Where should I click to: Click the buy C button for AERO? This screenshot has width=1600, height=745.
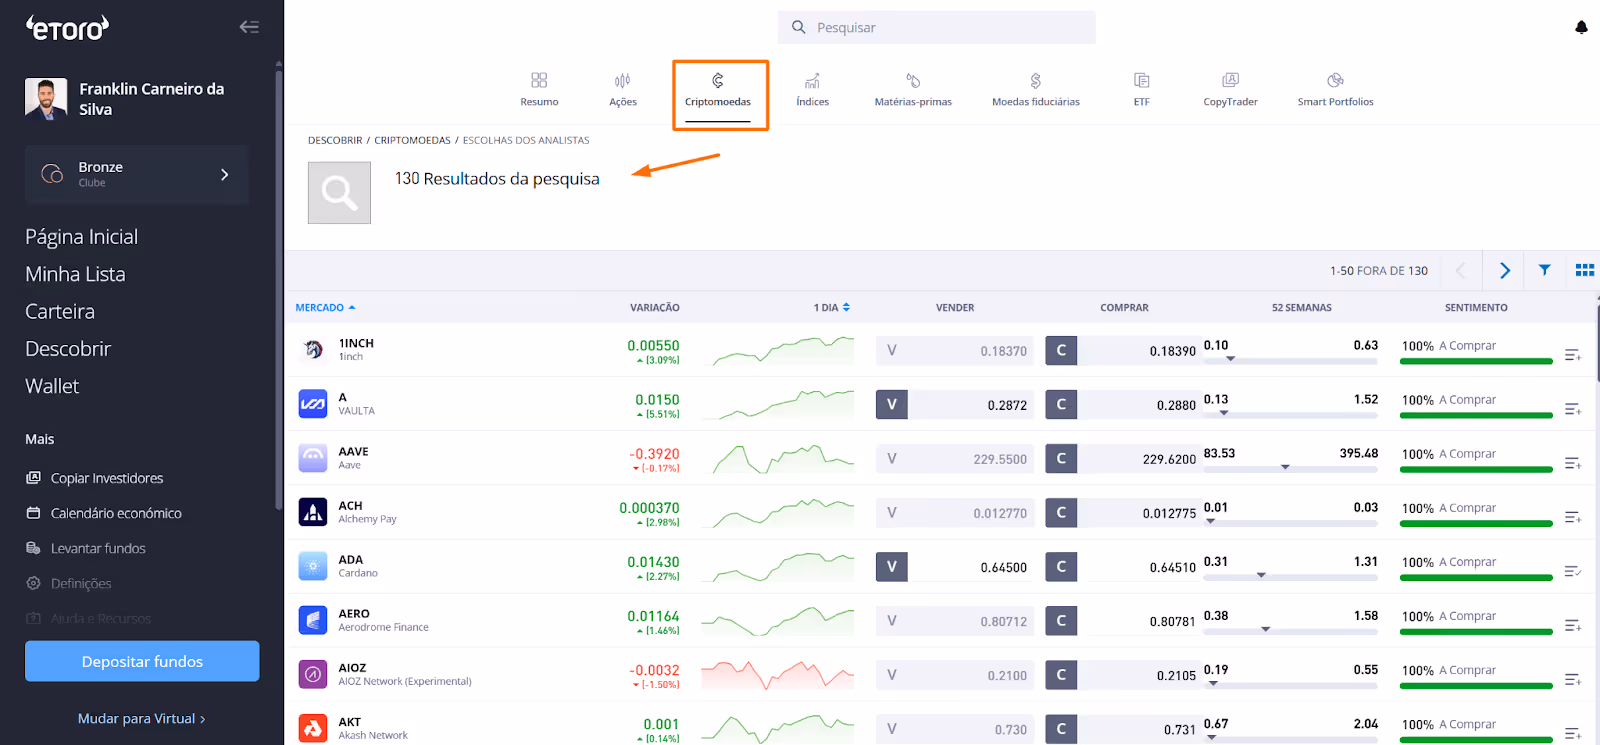coord(1061,621)
